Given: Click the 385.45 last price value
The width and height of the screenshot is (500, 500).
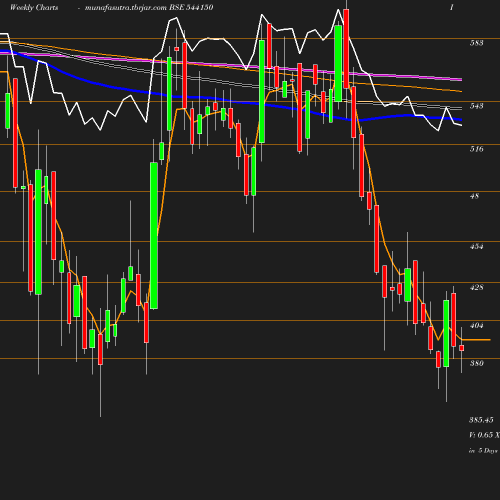Looking at the screenshot, I should (481, 420).
